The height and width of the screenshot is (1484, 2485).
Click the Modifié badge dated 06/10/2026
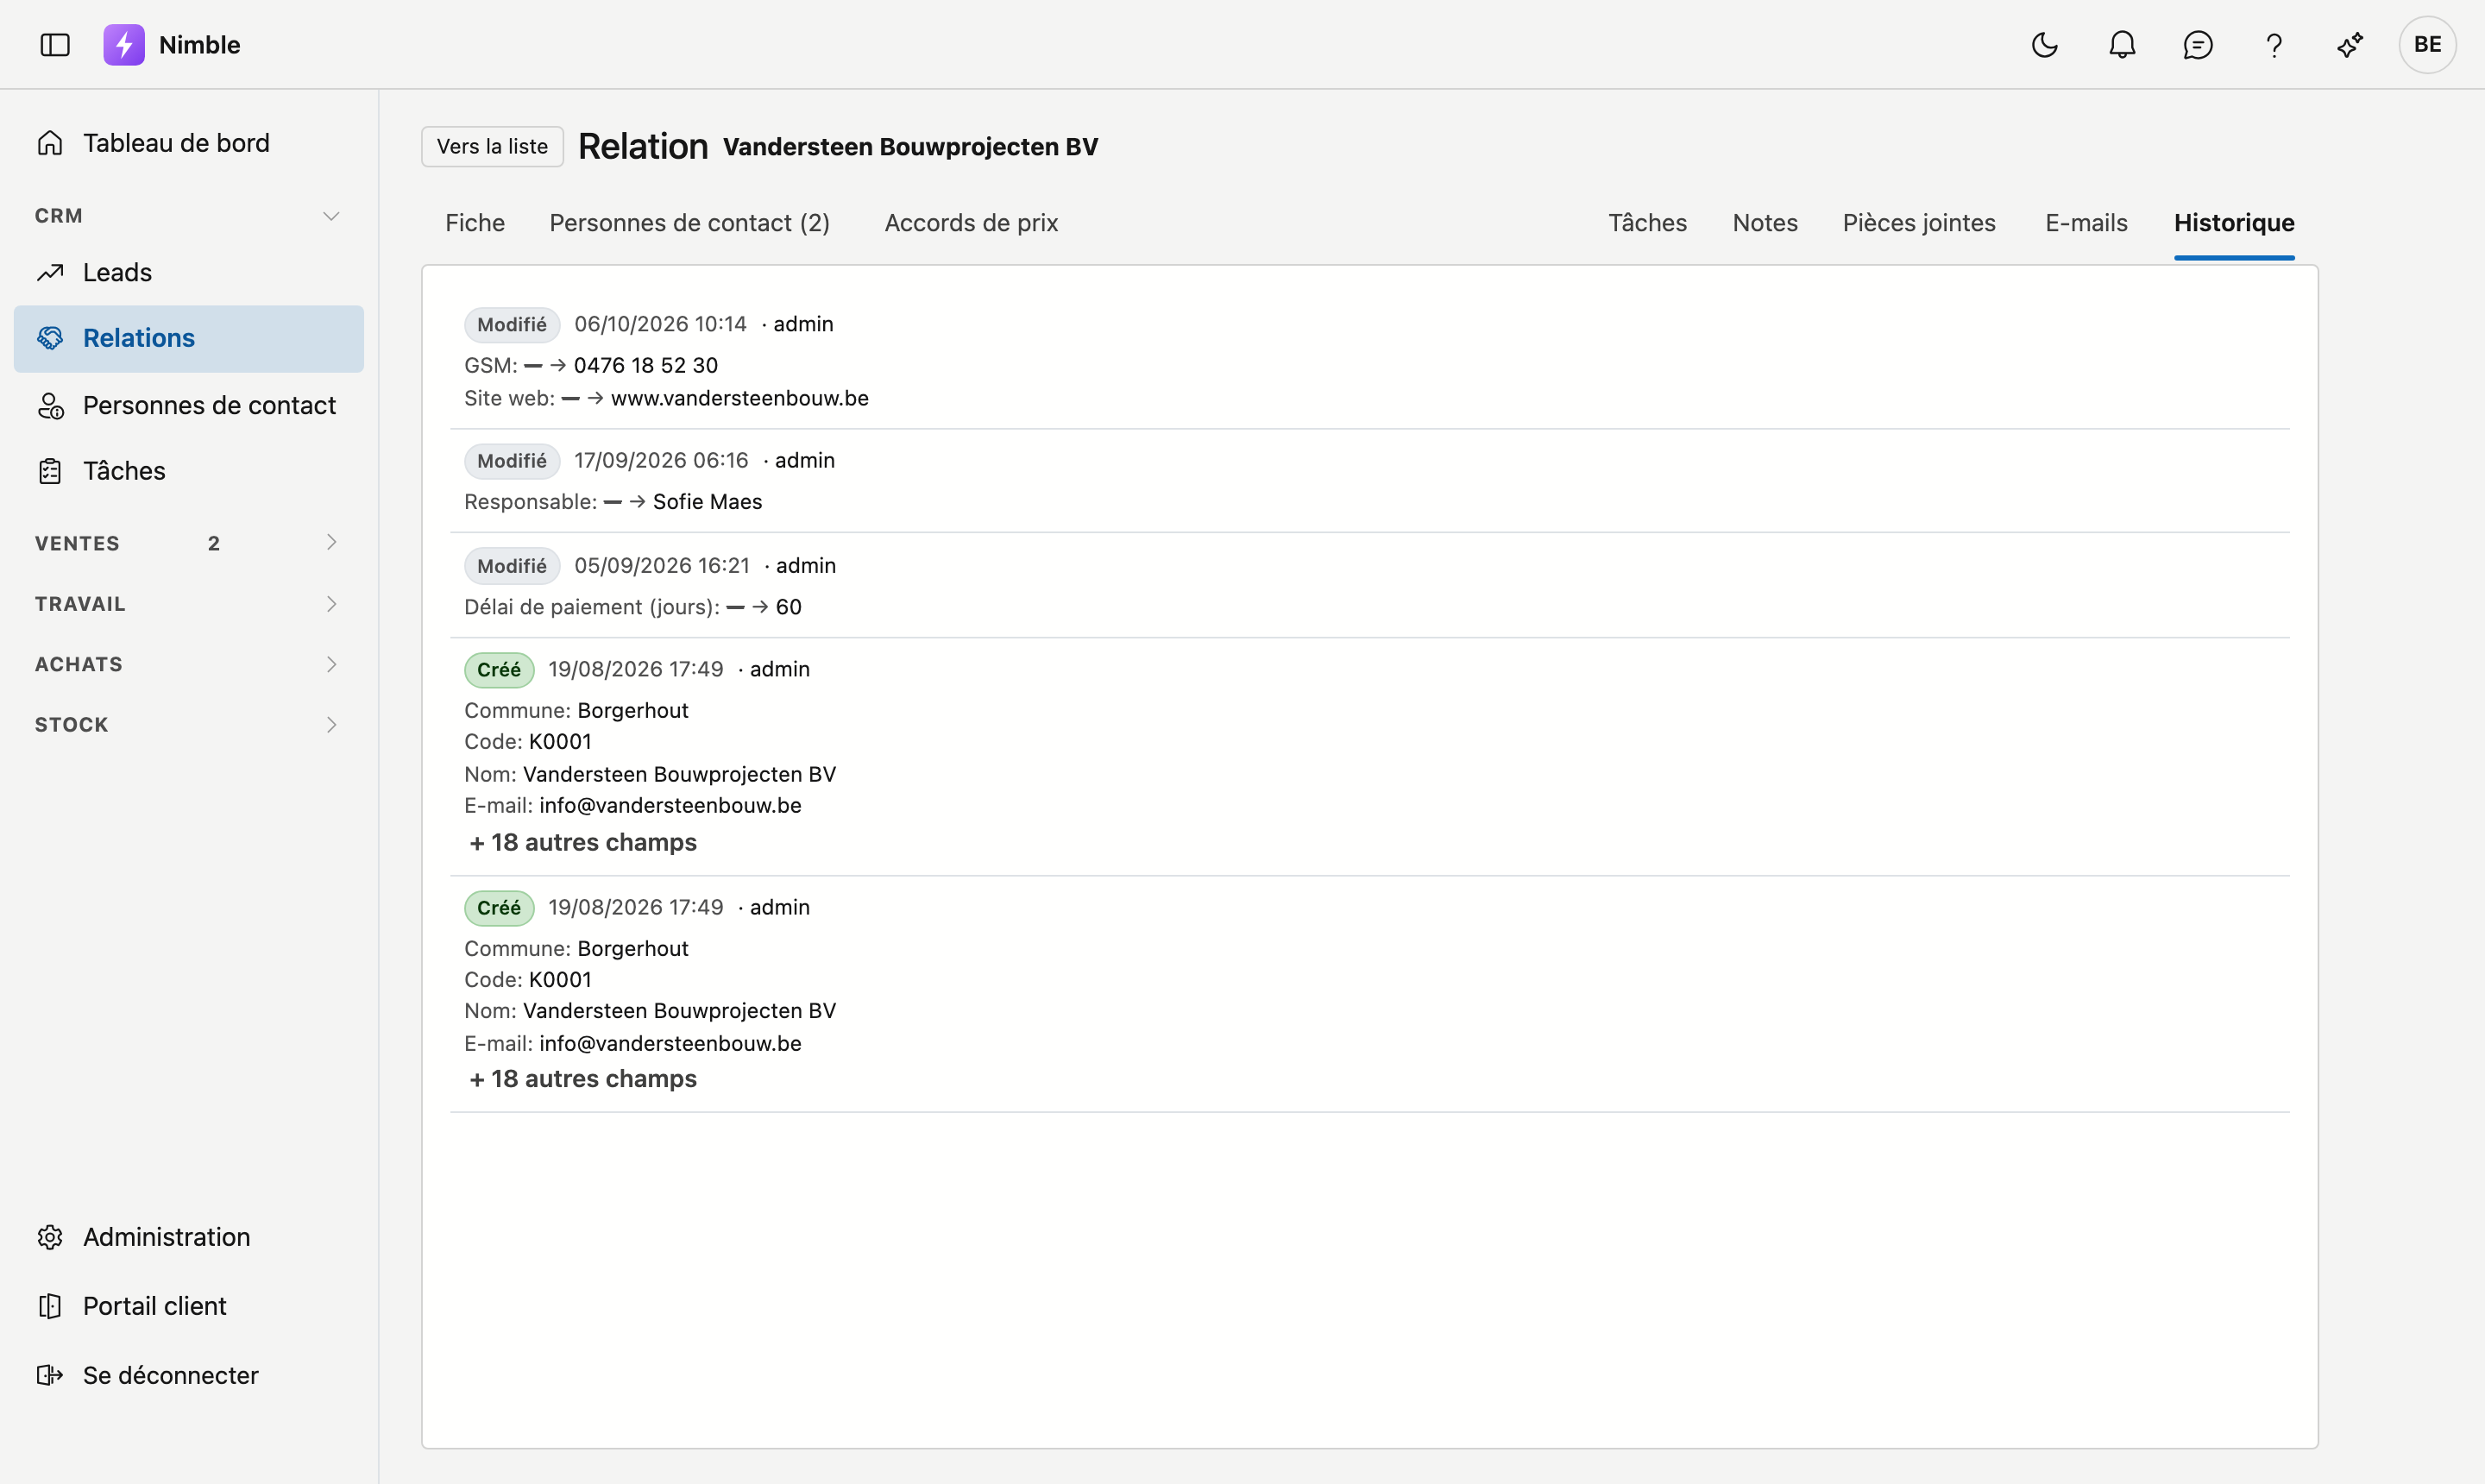click(512, 324)
